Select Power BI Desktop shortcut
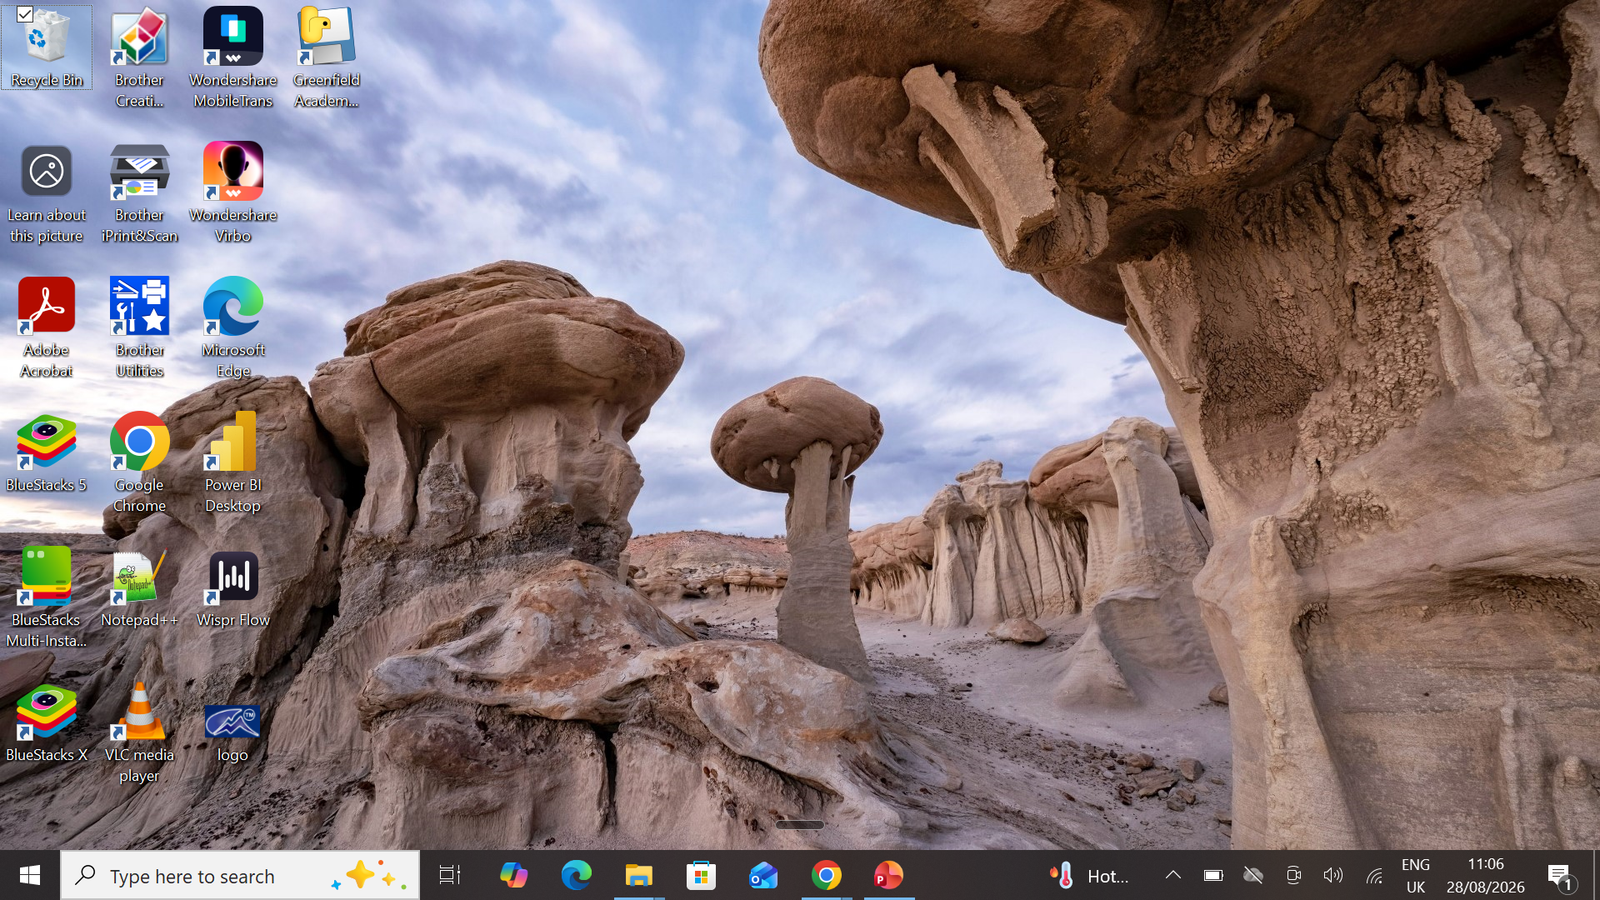 pos(233,463)
